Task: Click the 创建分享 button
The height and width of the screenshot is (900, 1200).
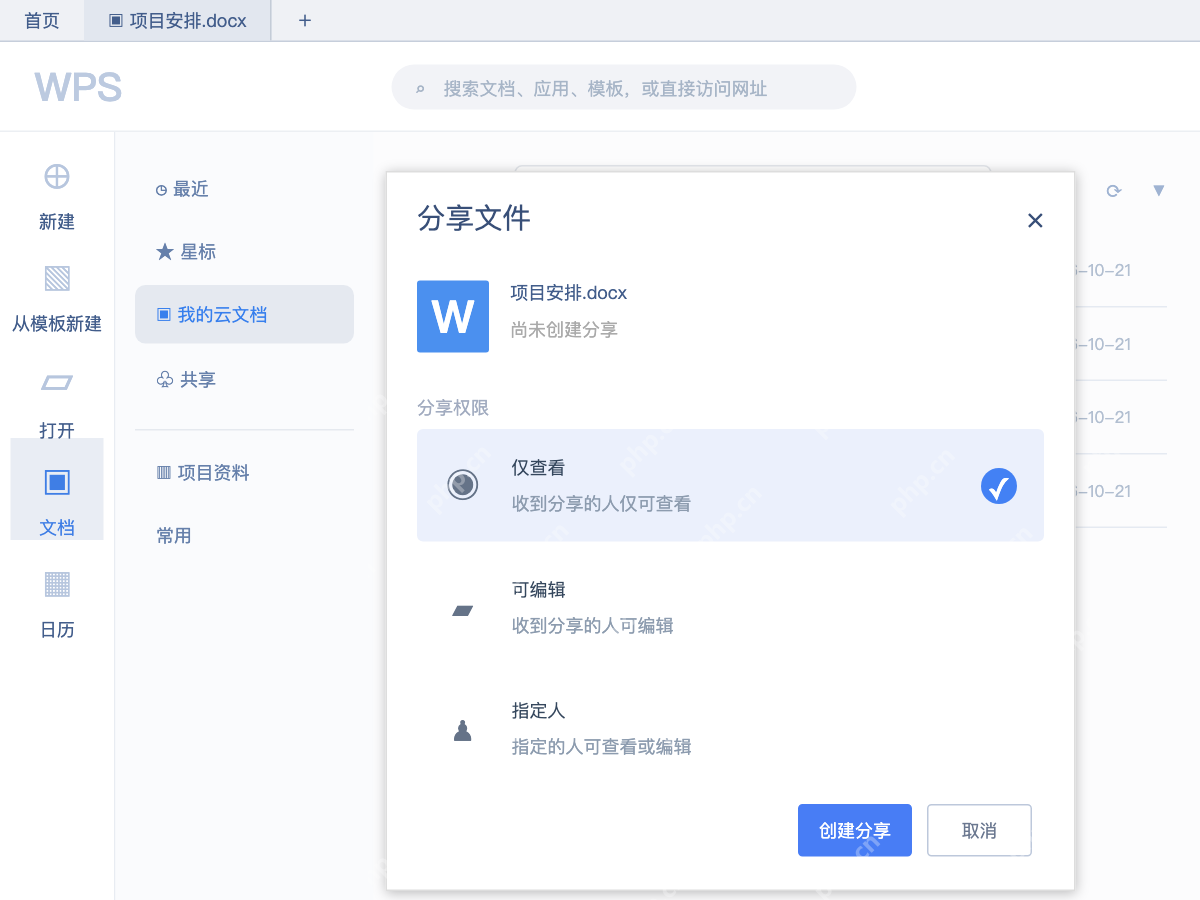Action: (855, 830)
